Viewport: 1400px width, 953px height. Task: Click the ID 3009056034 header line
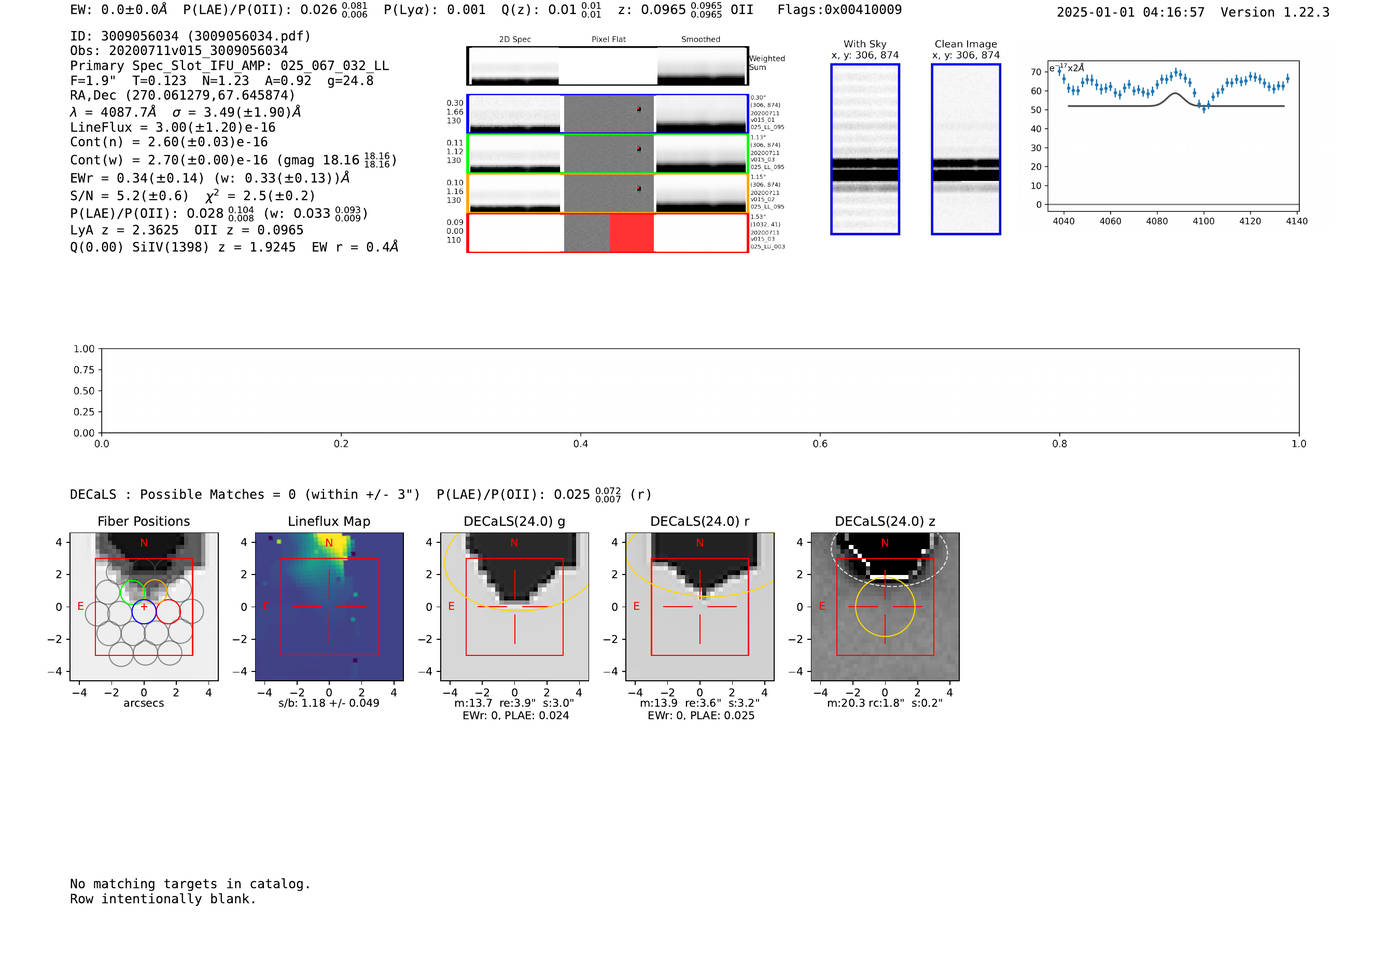tap(190, 36)
